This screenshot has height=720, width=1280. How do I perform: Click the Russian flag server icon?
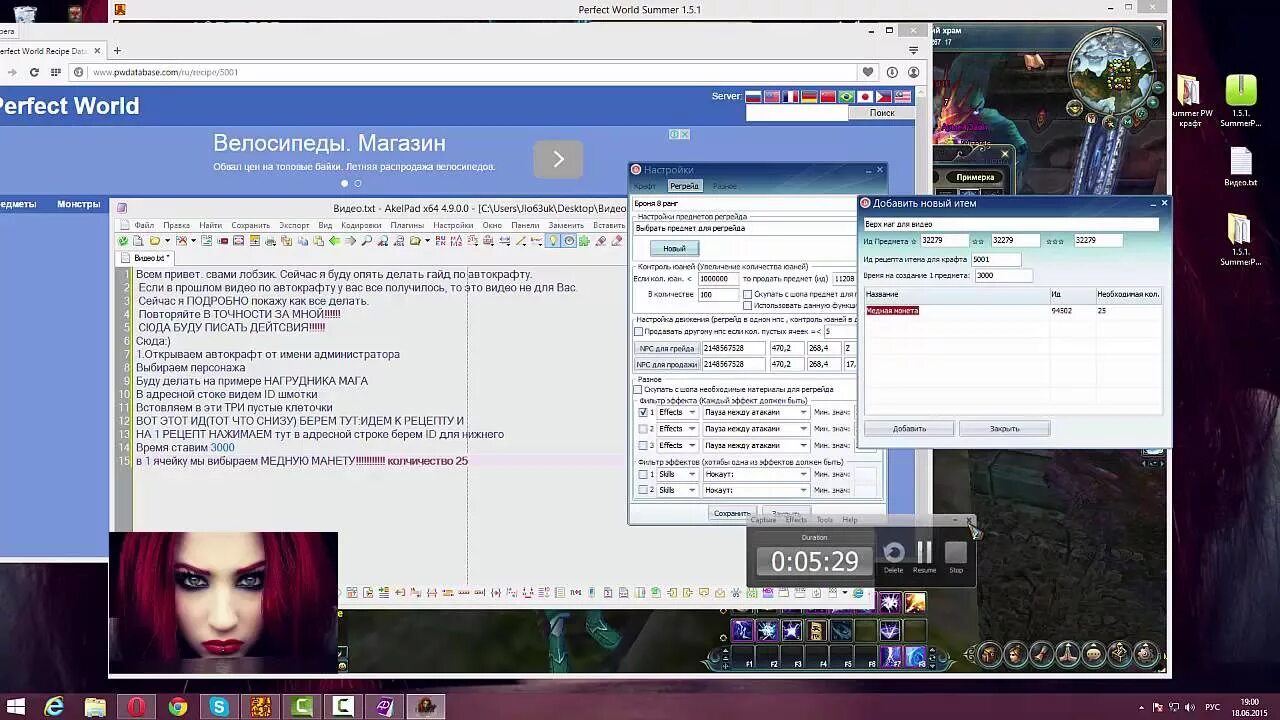(x=753, y=97)
